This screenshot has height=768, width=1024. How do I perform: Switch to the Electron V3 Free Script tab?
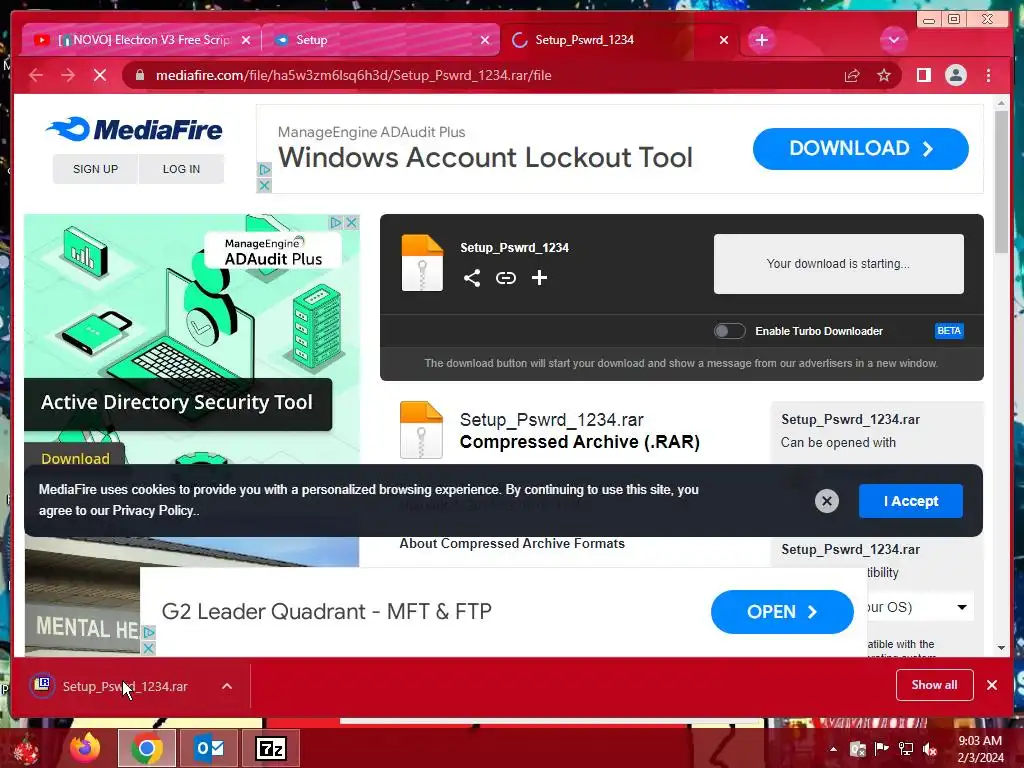(x=141, y=40)
